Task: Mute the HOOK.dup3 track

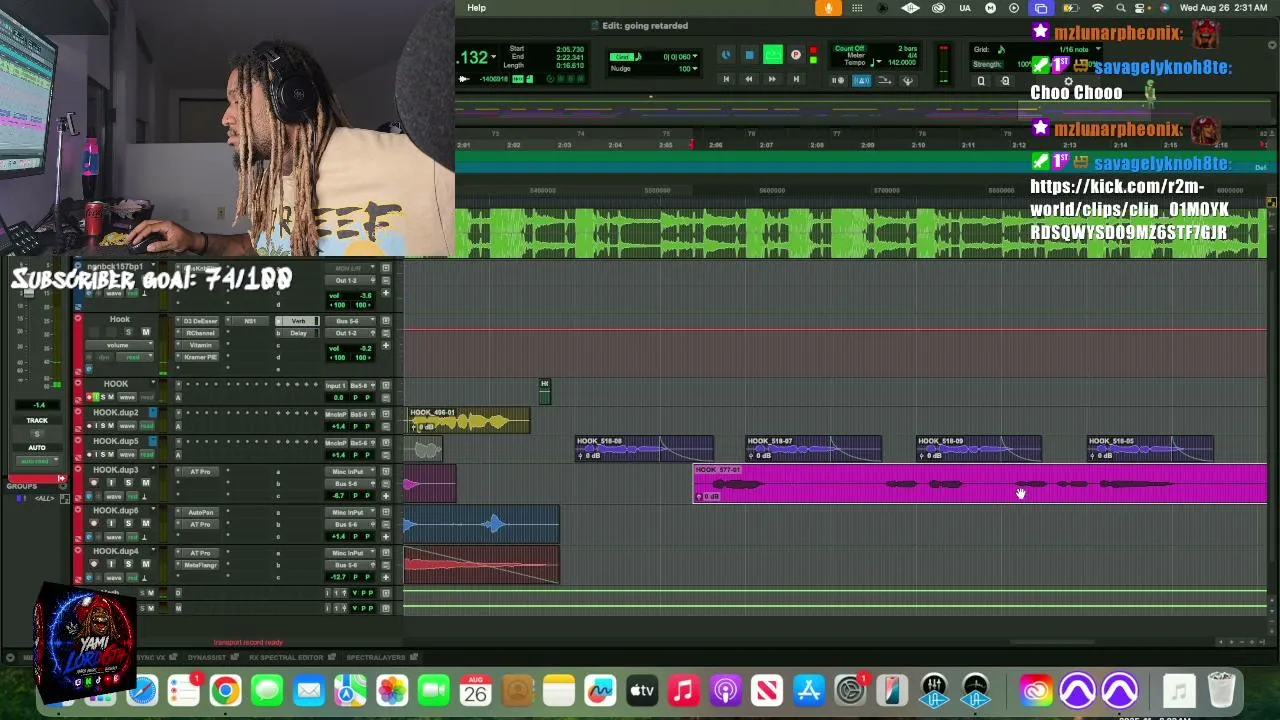Action: click(x=146, y=483)
